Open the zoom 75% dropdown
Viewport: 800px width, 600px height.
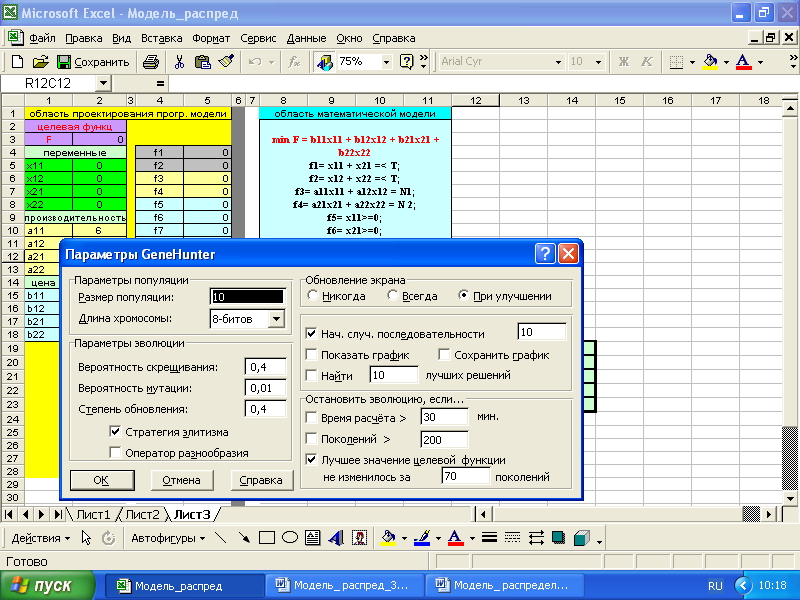pos(386,62)
